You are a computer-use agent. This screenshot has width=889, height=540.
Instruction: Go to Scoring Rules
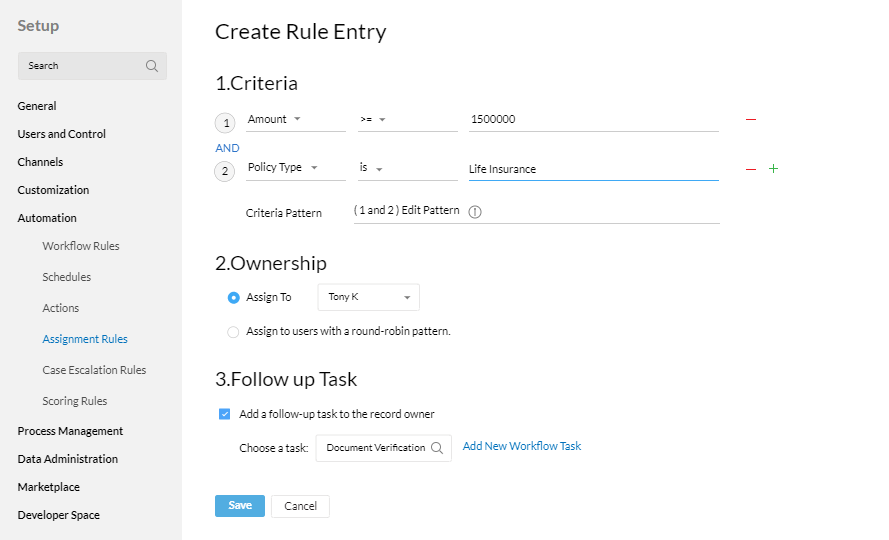[x=75, y=401]
